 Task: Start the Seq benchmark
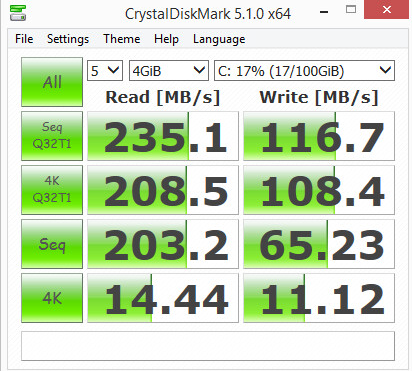[52, 244]
